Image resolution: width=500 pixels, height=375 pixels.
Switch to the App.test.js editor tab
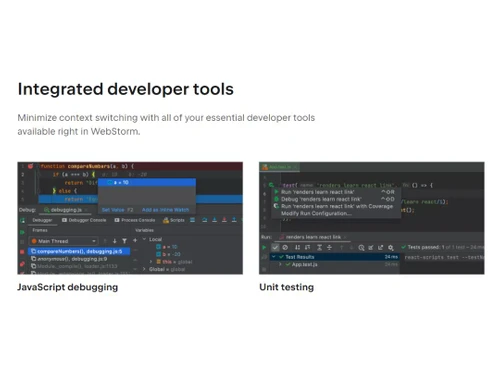click(279, 167)
